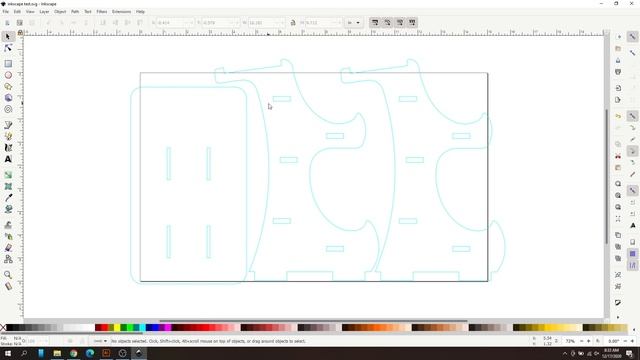
Task: Open the Extensions menu
Action: (121, 12)
